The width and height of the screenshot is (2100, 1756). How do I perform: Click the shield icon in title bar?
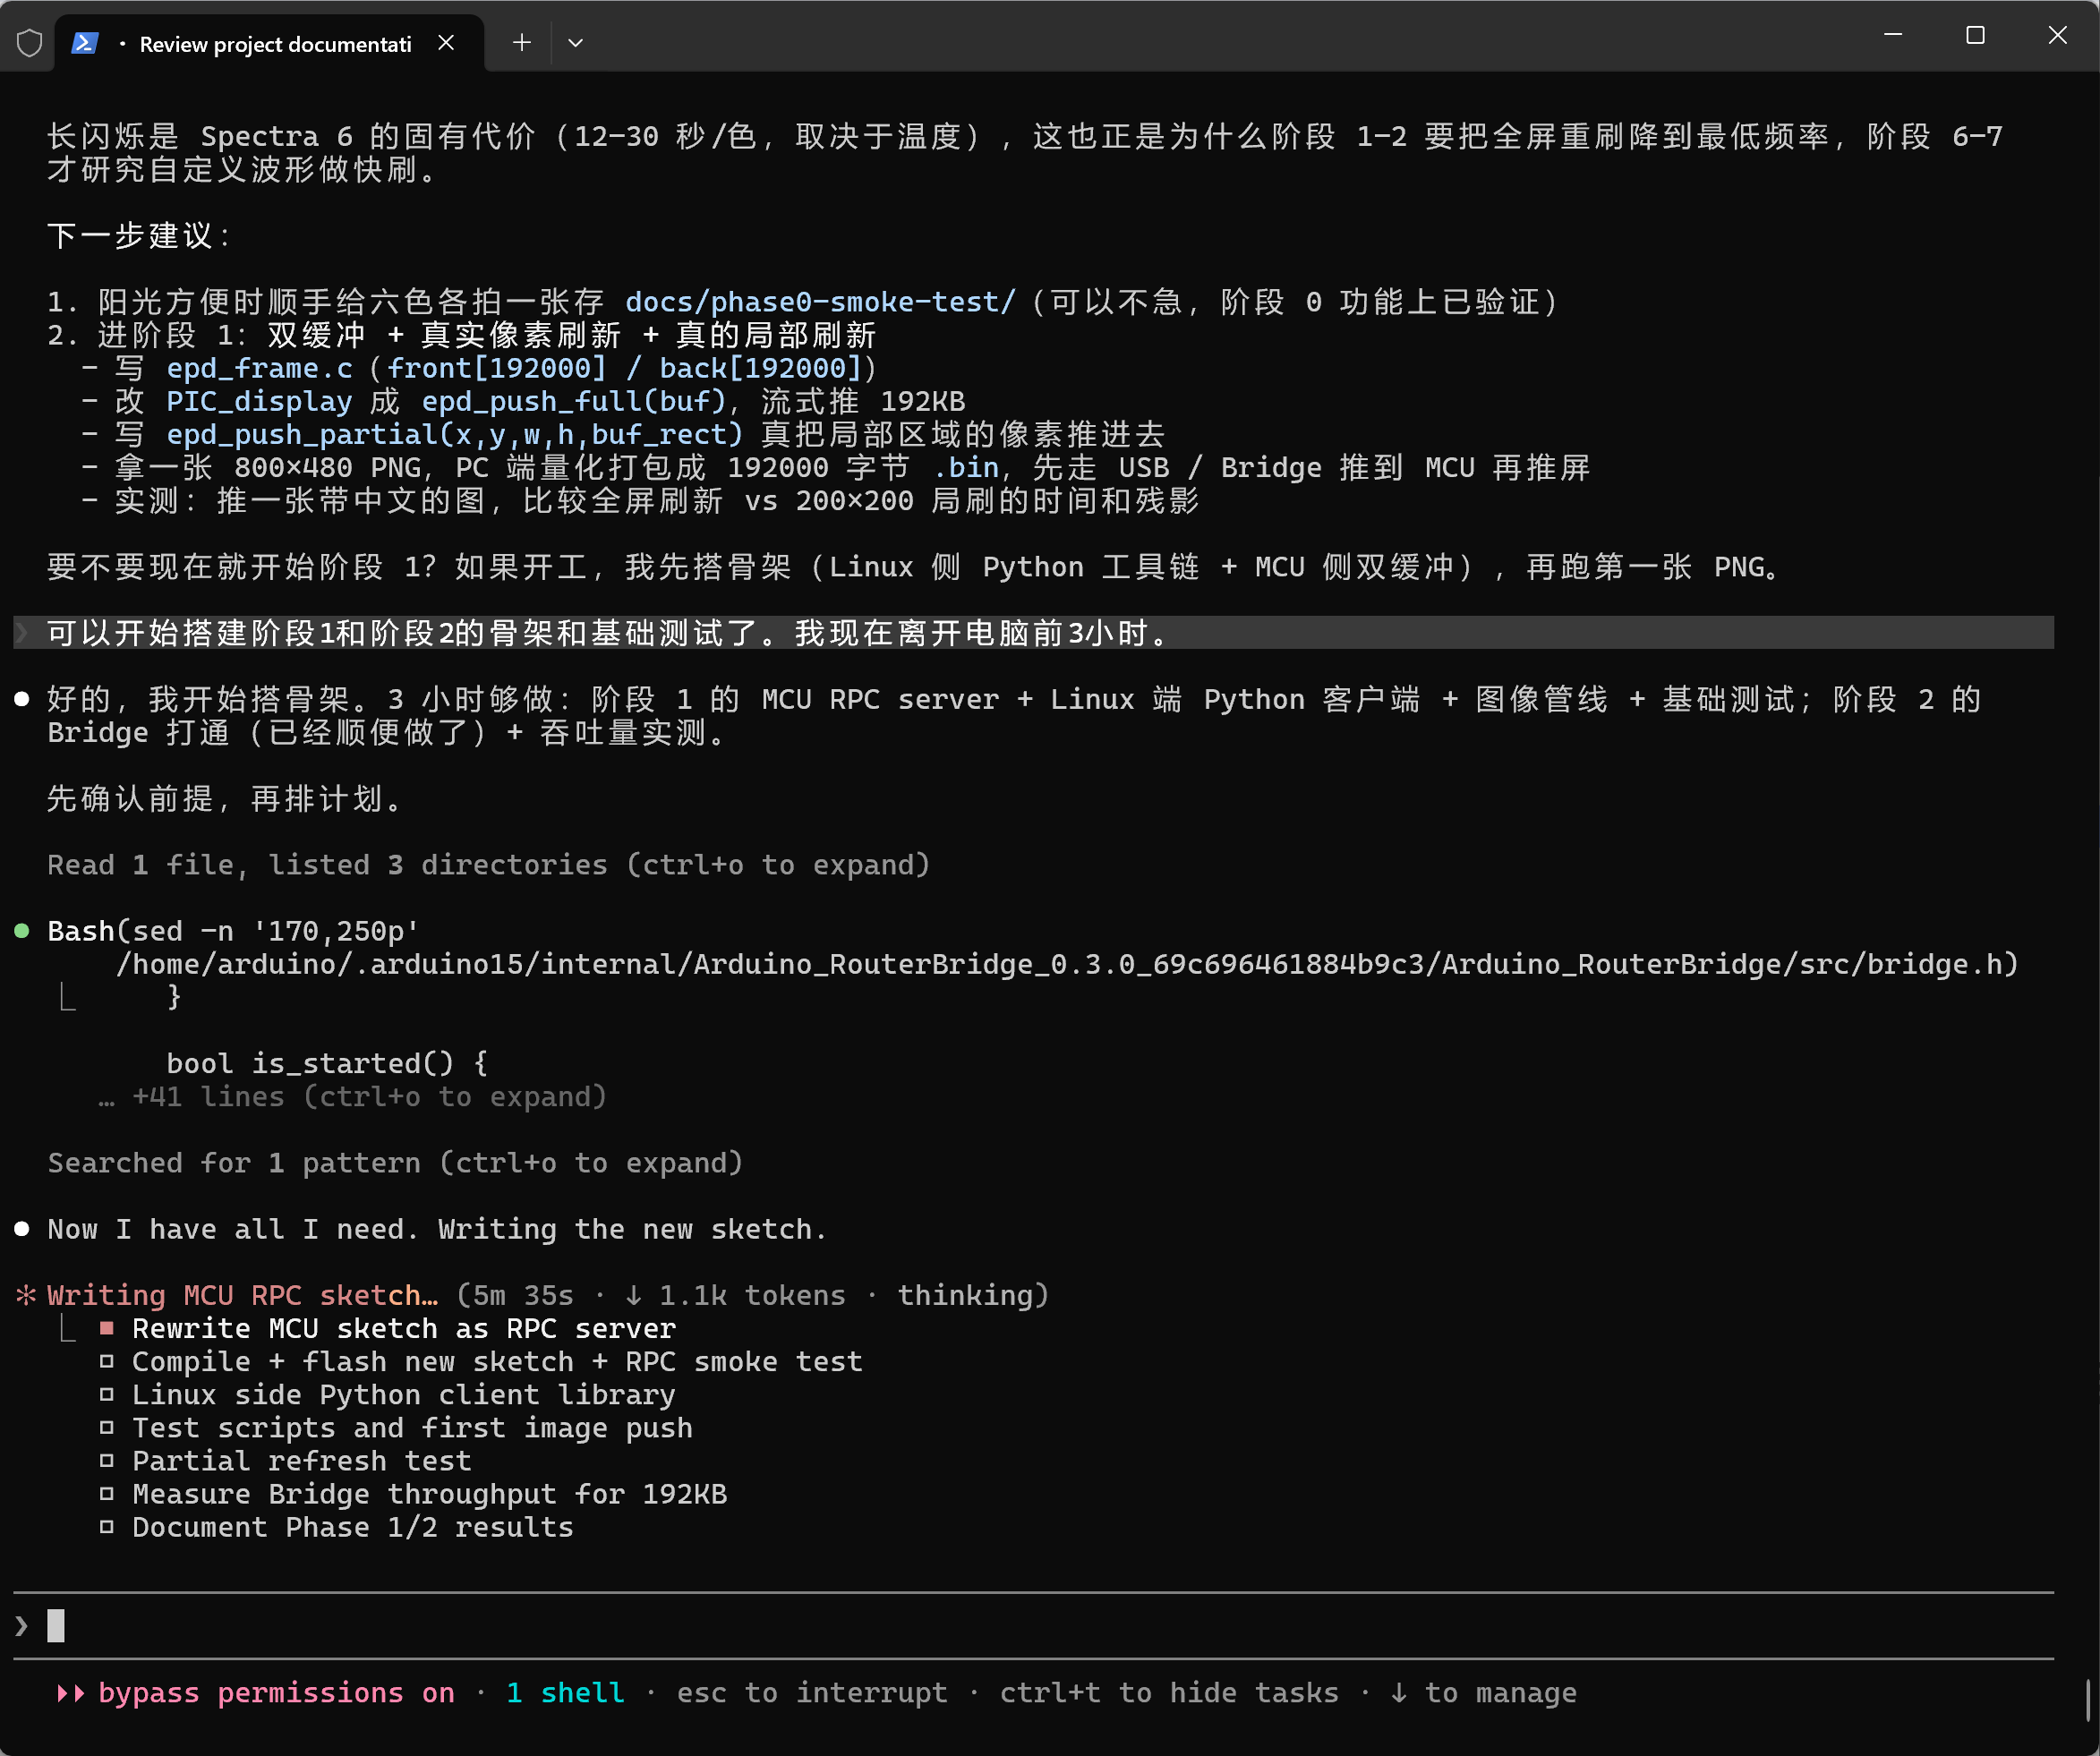pos(29,43)
